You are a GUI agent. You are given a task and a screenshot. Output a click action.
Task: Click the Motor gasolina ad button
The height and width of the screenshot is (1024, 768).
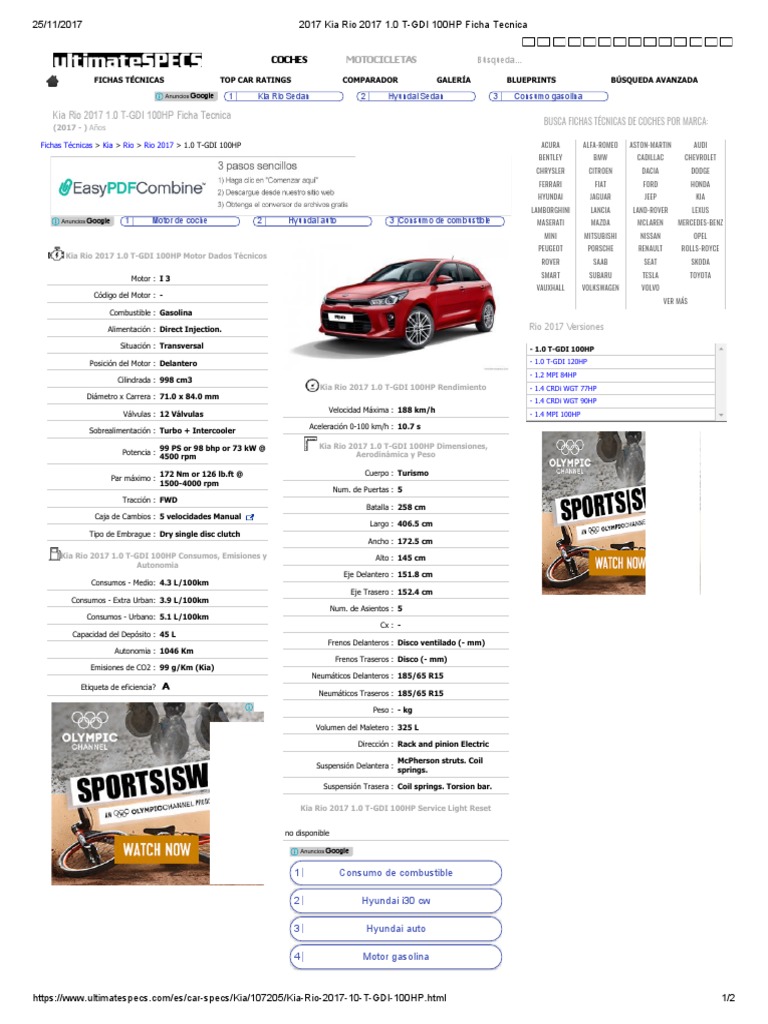click(396, 957)
